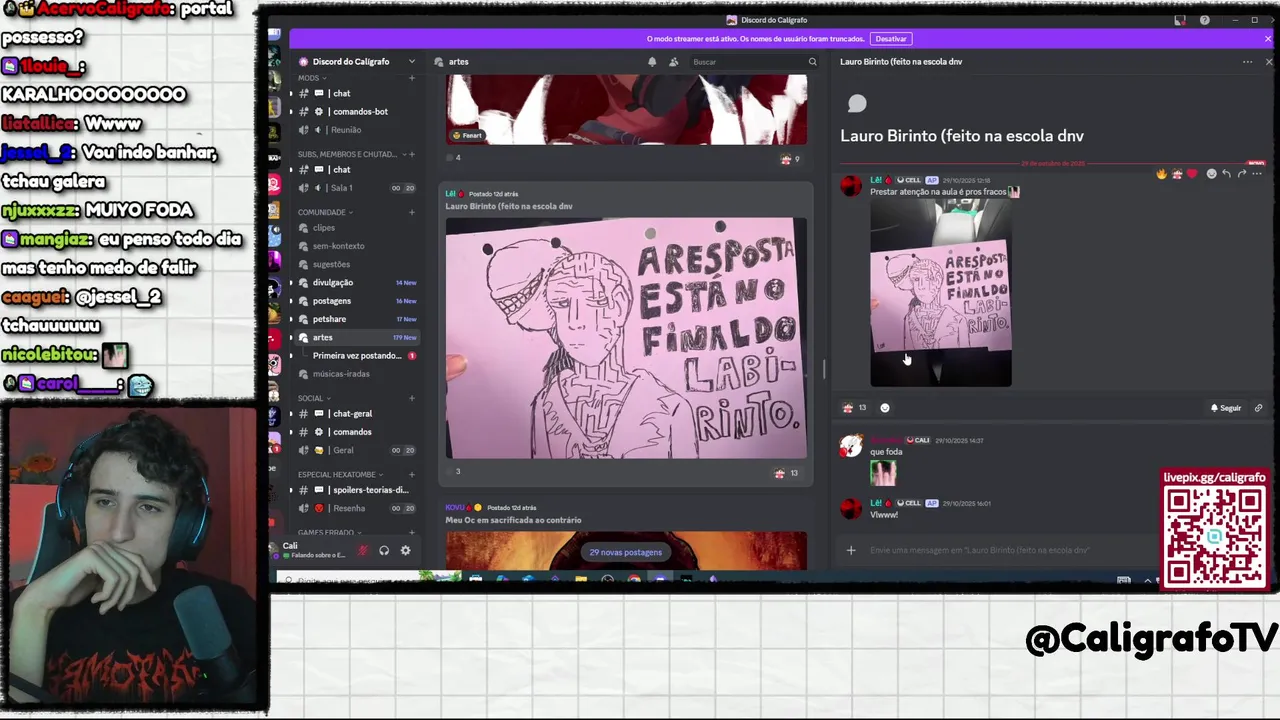Dismiss the streamer mode banner with X
The width and height of the screenshot is (1280, 720).
click(1268, 39)
